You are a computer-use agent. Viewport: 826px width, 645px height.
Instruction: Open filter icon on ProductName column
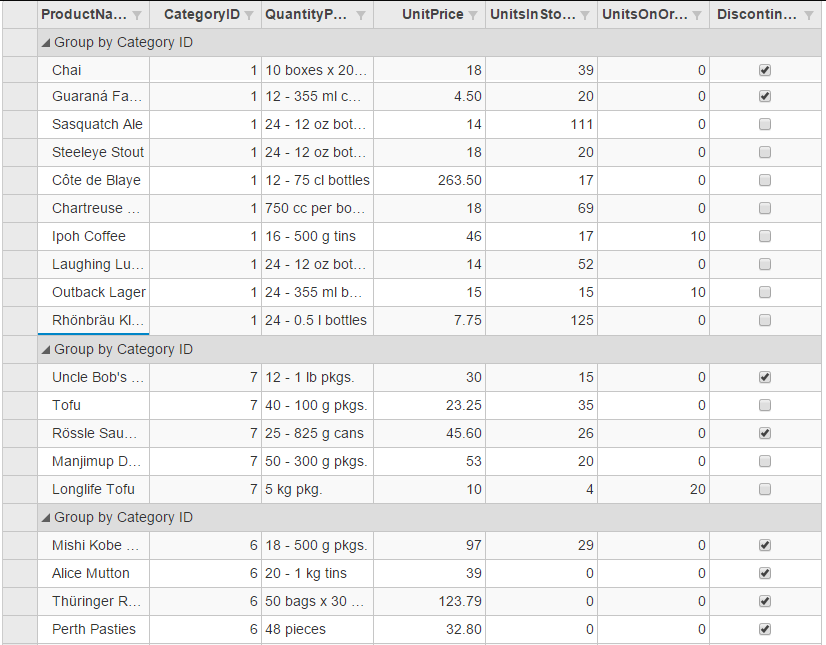[x=137, y=15]
